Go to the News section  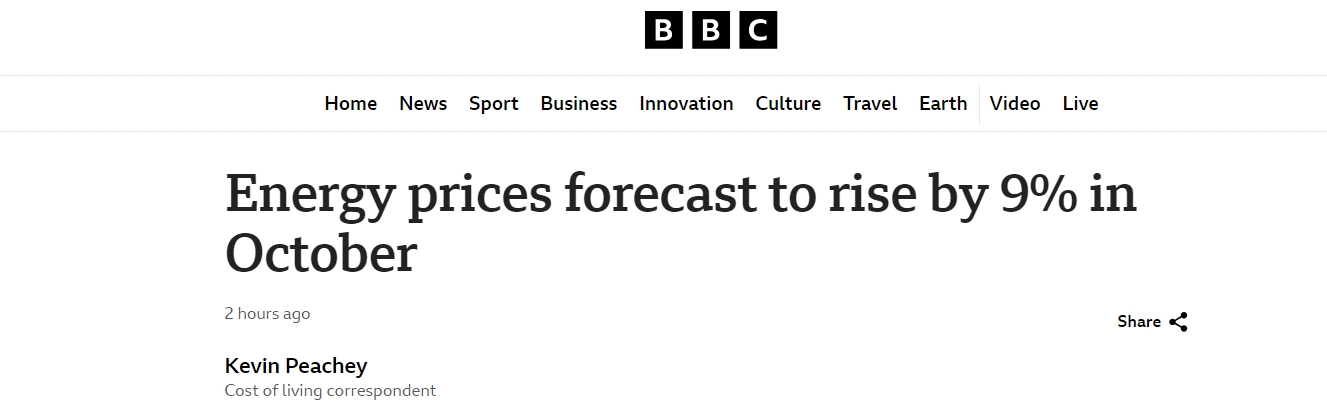point(423,104)
